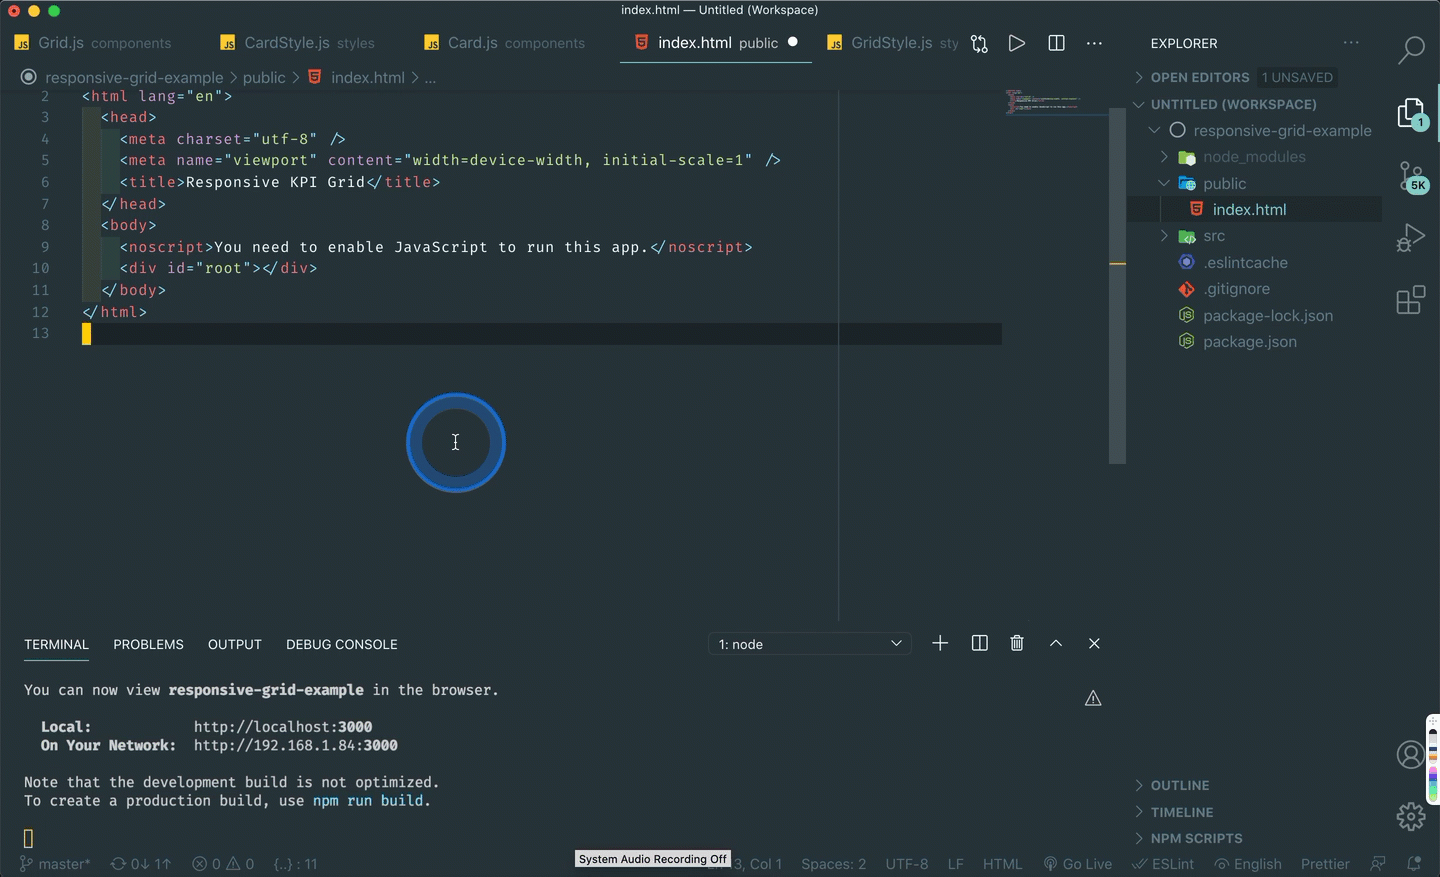Open Run and Debug view
Screen dimensions: 1440x877
pyautogui.click(x=1410, y=238)
